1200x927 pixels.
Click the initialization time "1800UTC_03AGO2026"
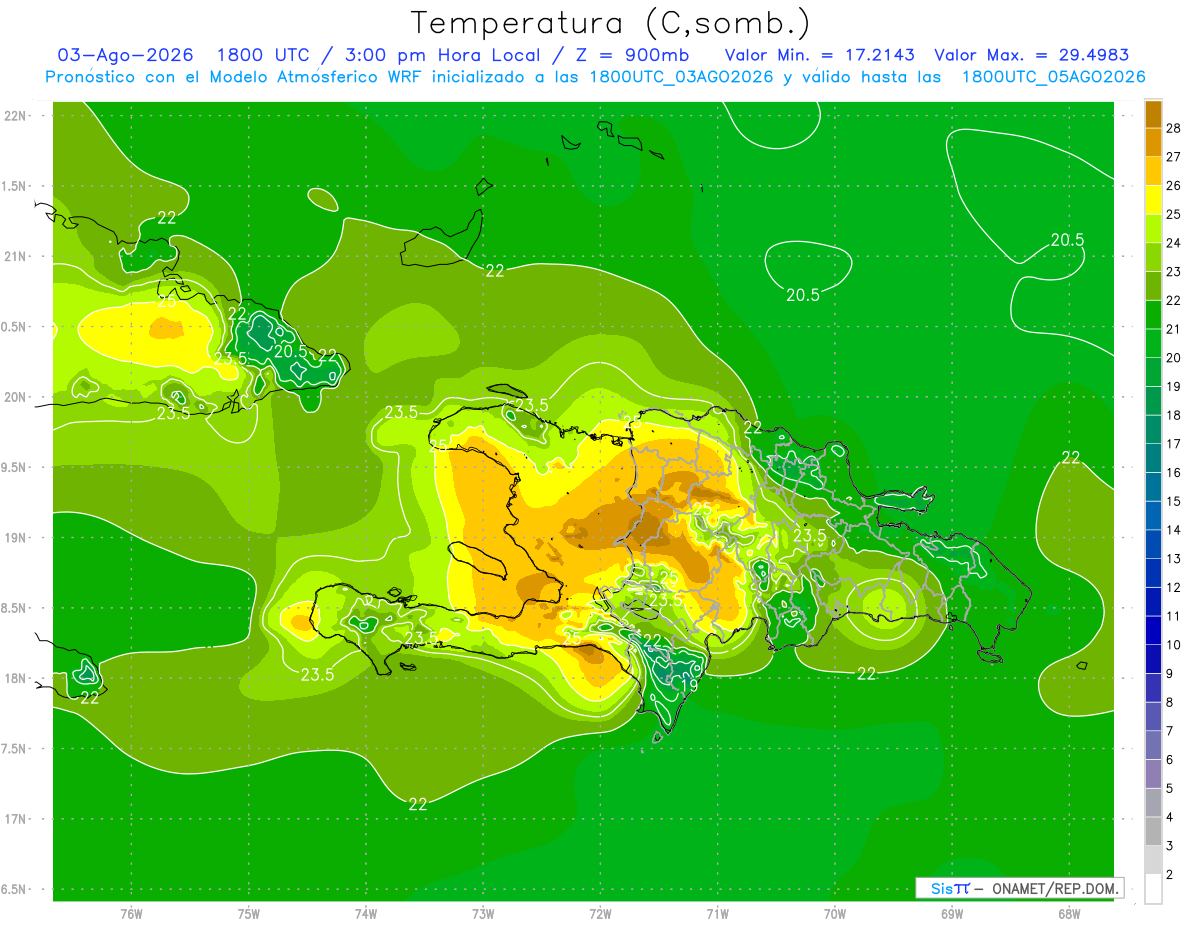point(682,77)
